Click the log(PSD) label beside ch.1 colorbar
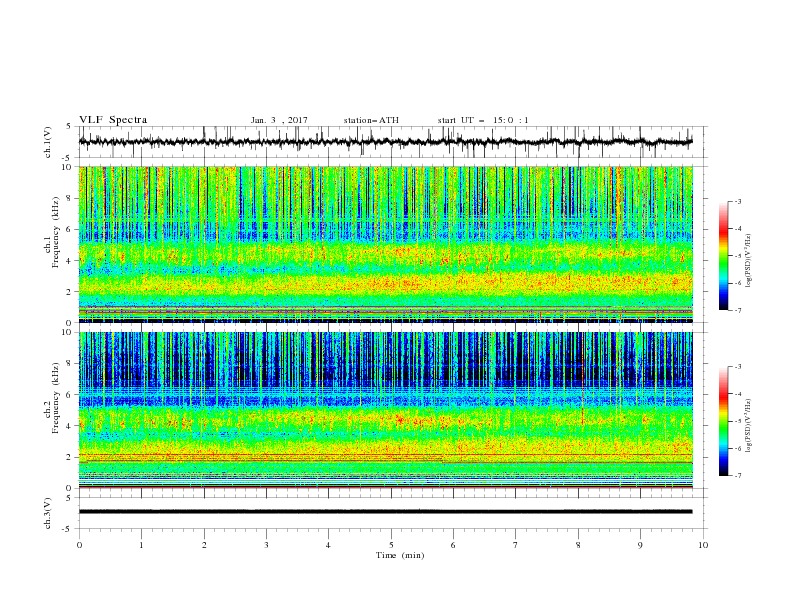This screenshot has height=612, width=792. 749,261
